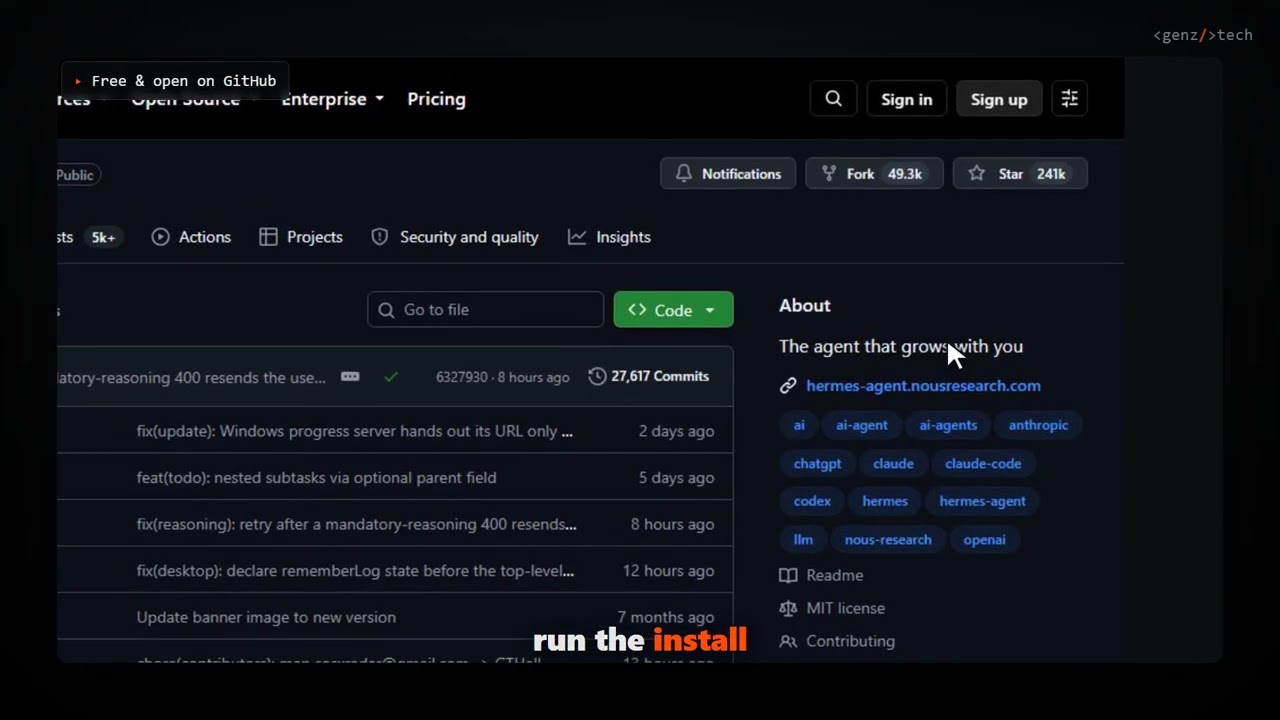
Task: Open the hermes-agent.nousresearch.com link
Action: pos(923,385)
